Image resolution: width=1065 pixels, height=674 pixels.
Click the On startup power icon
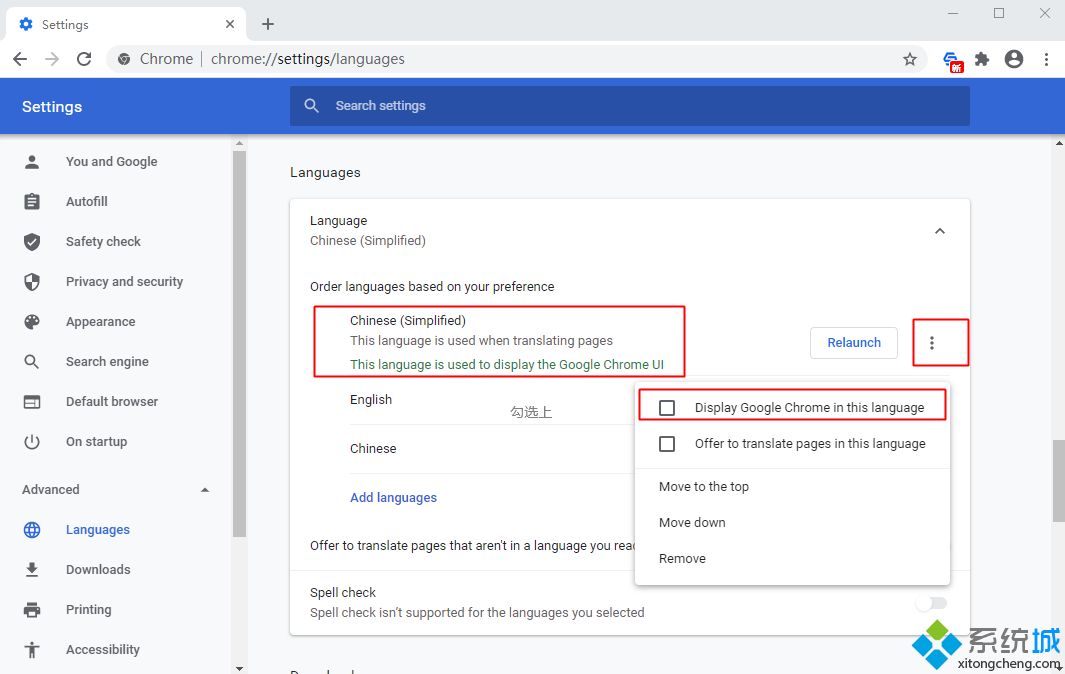32,442
